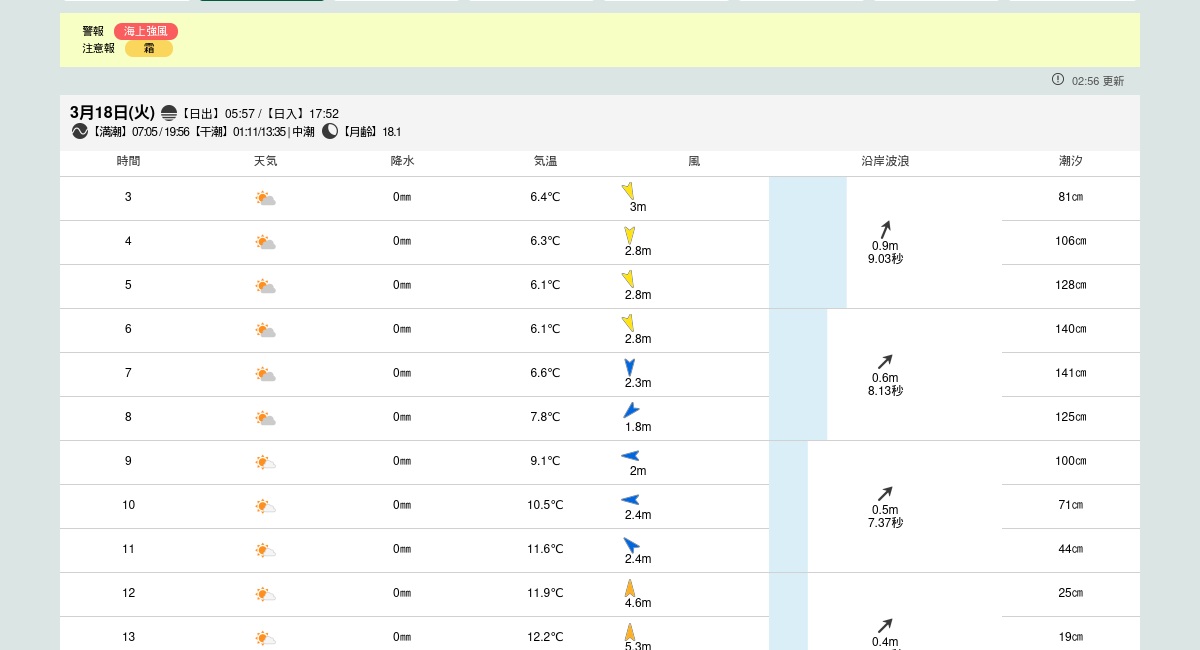1200x650 pixels.
Task: Click the 霜 advisory badge
Action: pos(148,48)
